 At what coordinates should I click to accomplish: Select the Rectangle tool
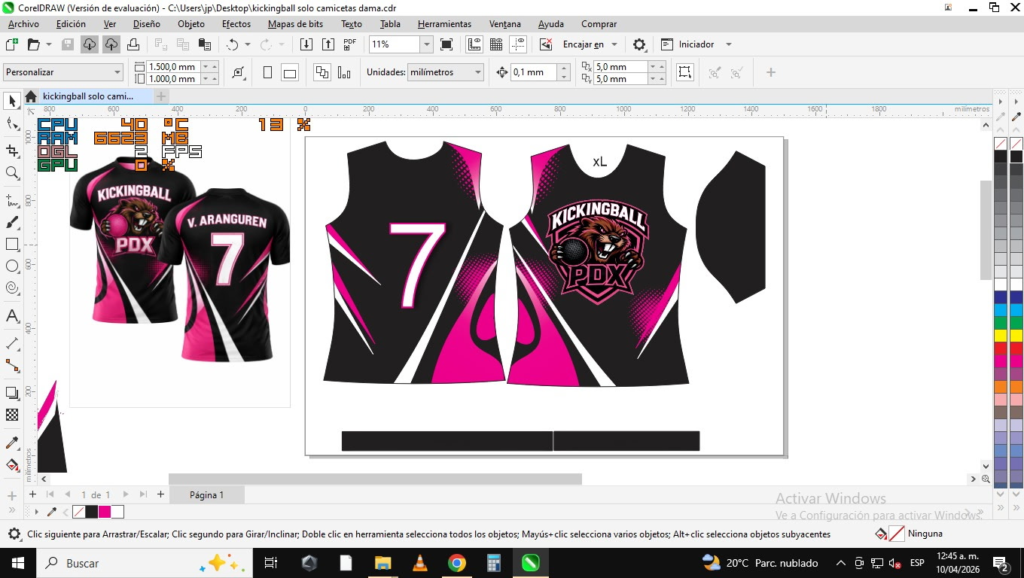tap(12, 244)
